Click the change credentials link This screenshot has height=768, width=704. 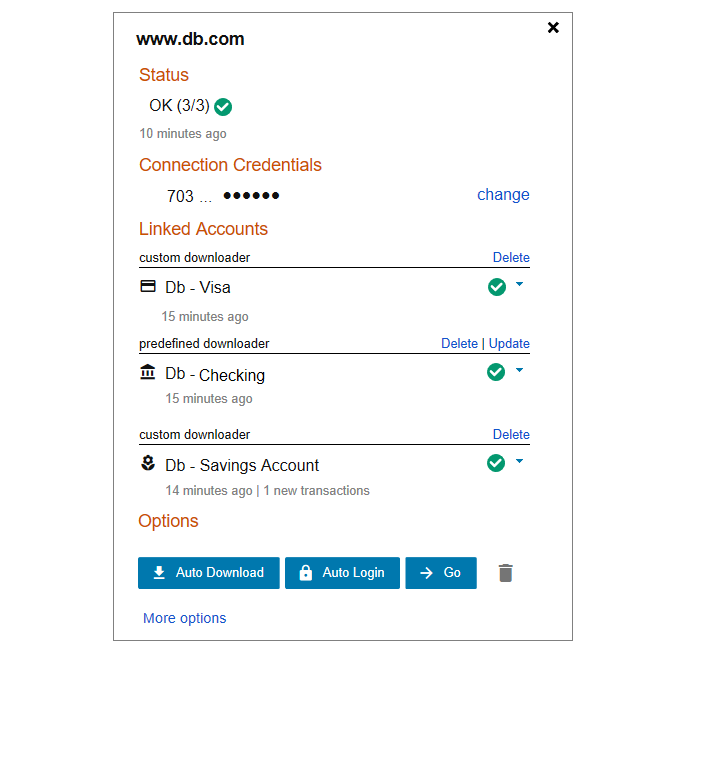click(503, 195)
